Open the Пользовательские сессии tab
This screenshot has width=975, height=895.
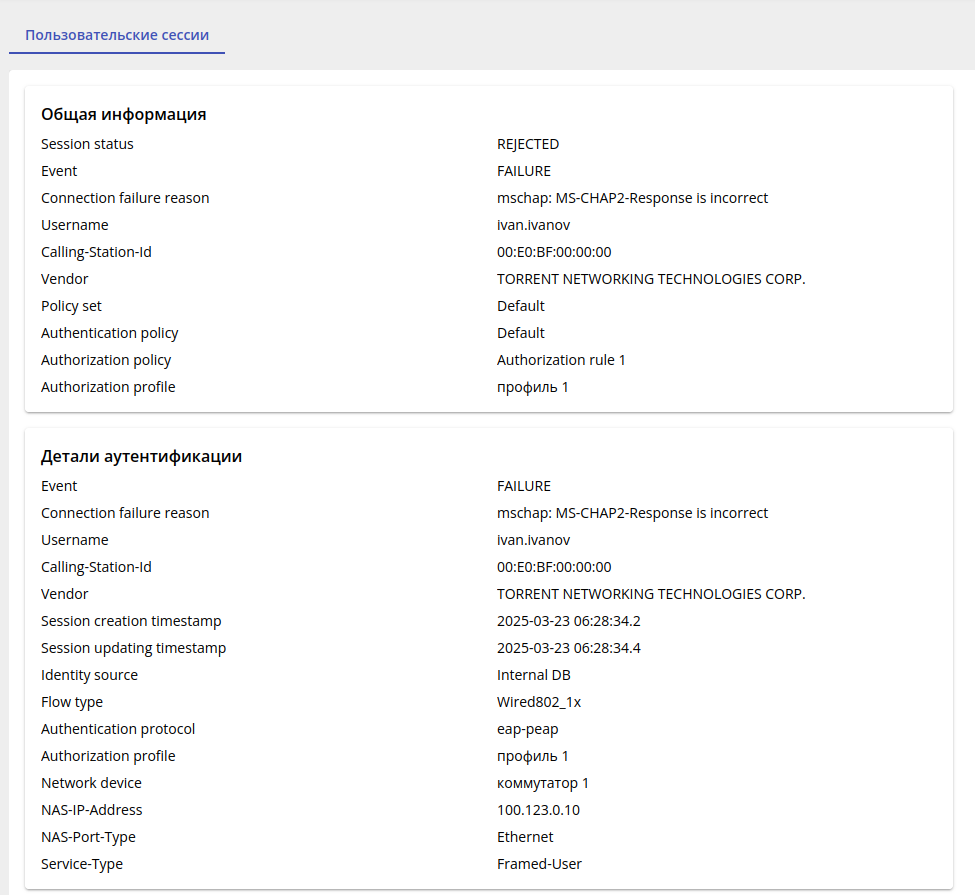coord(117,35)
